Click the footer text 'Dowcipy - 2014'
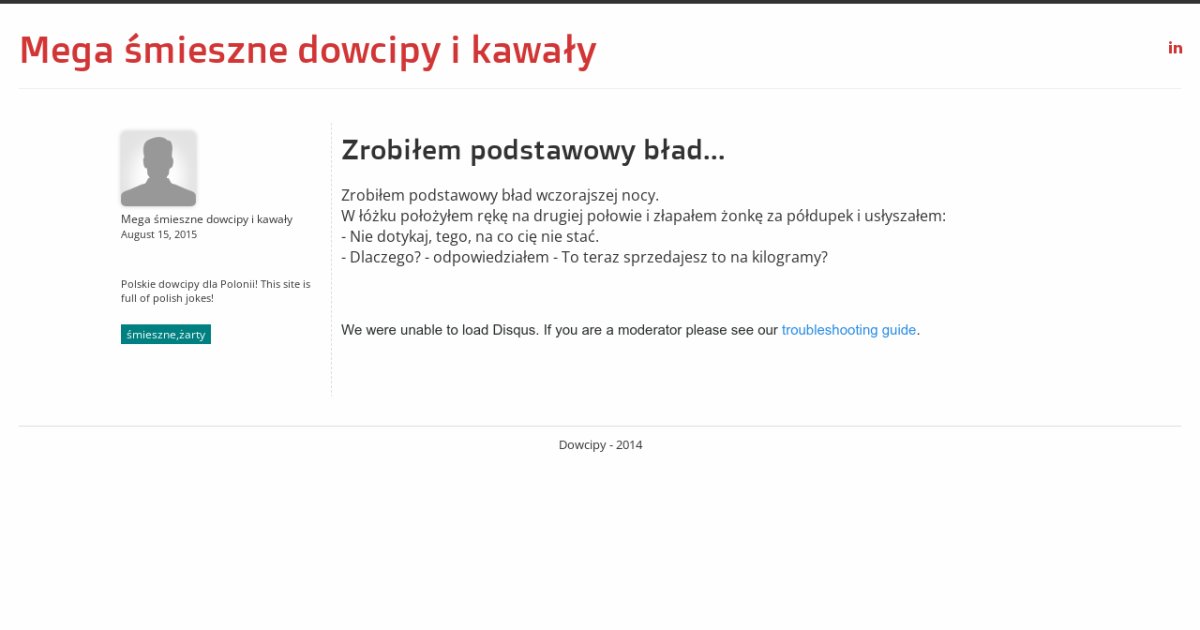 [x=600, y=445]
